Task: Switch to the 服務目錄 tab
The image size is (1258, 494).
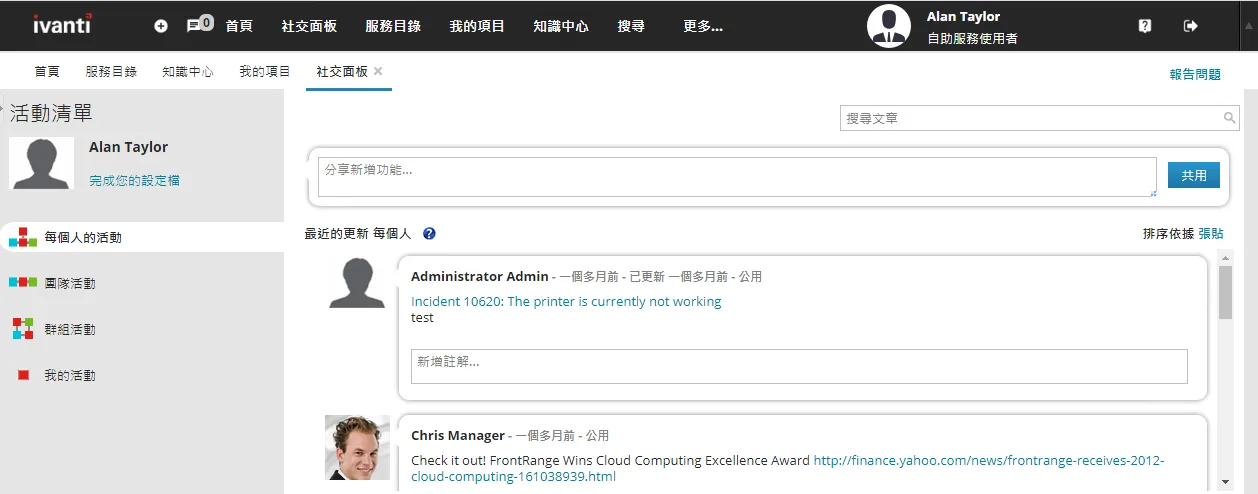Action: 111,72
